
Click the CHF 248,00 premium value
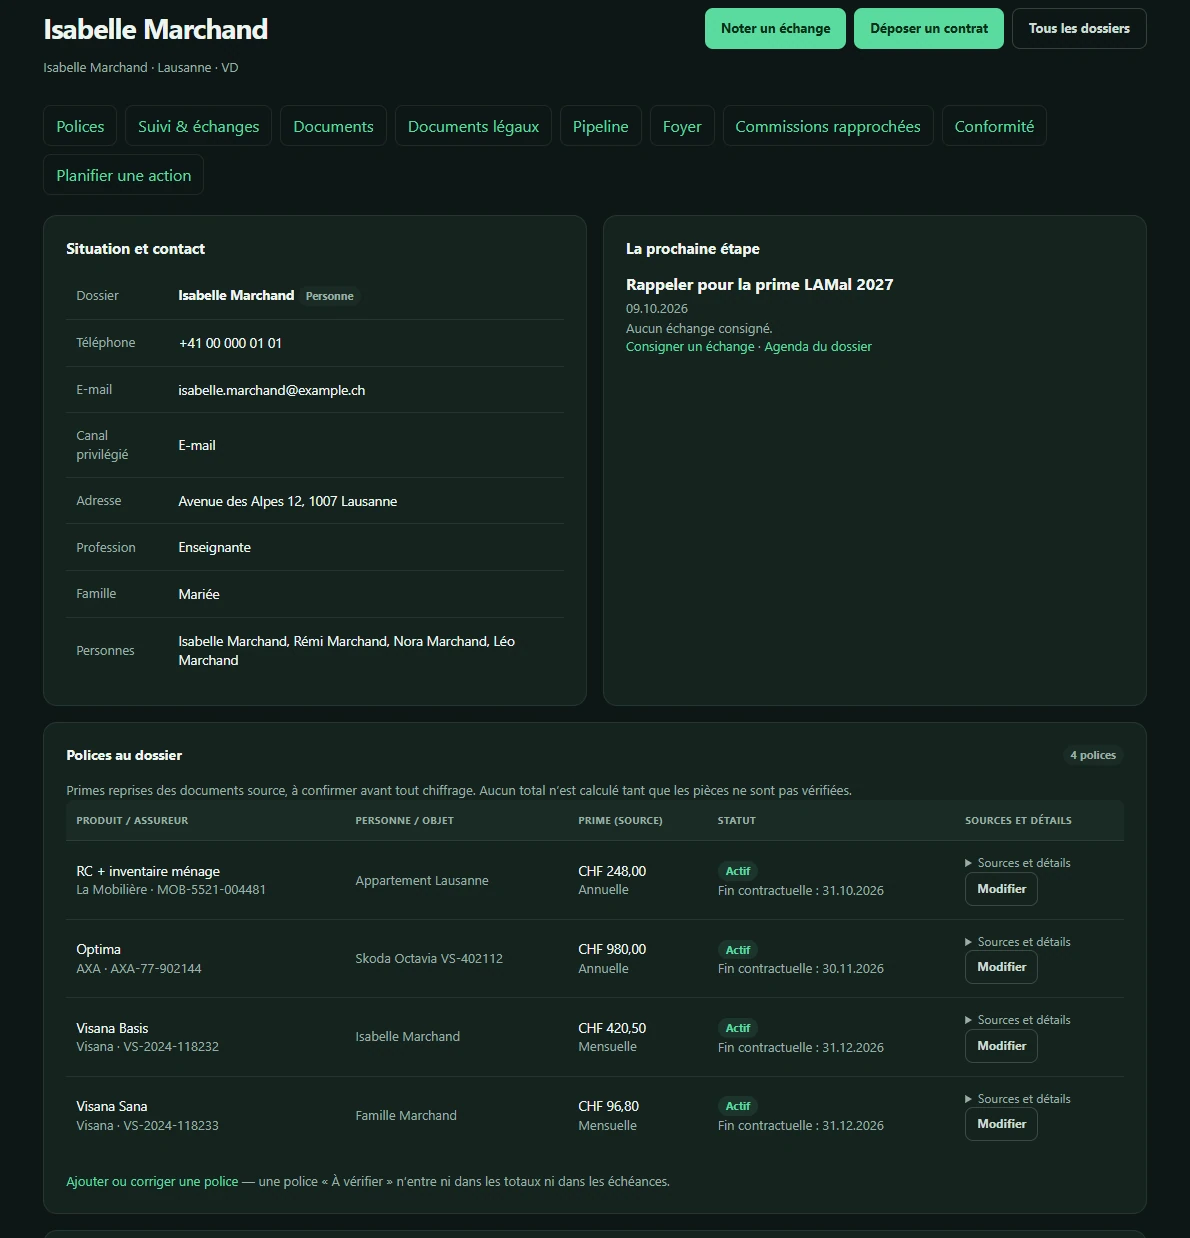pos(612,871)
